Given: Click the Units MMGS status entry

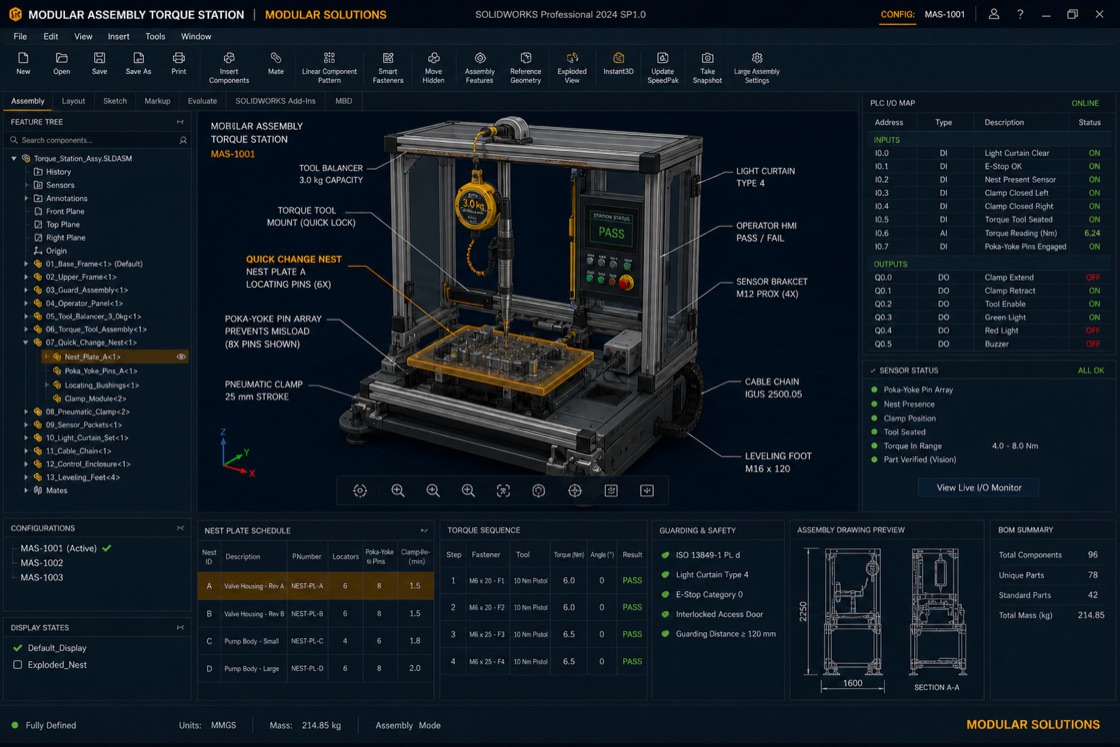Looking at the screenshot, I should [207, 725].
